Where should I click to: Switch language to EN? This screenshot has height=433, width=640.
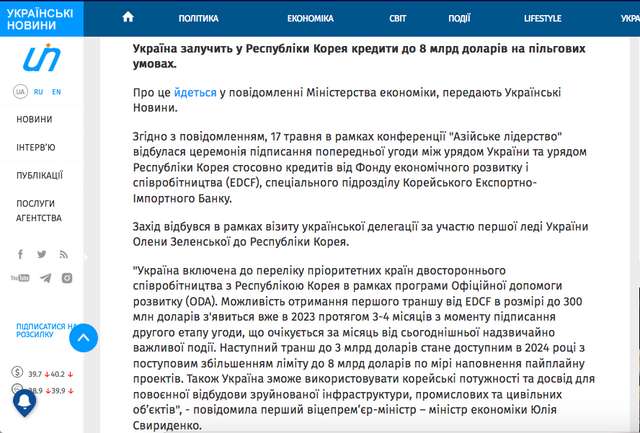(57, 91)
